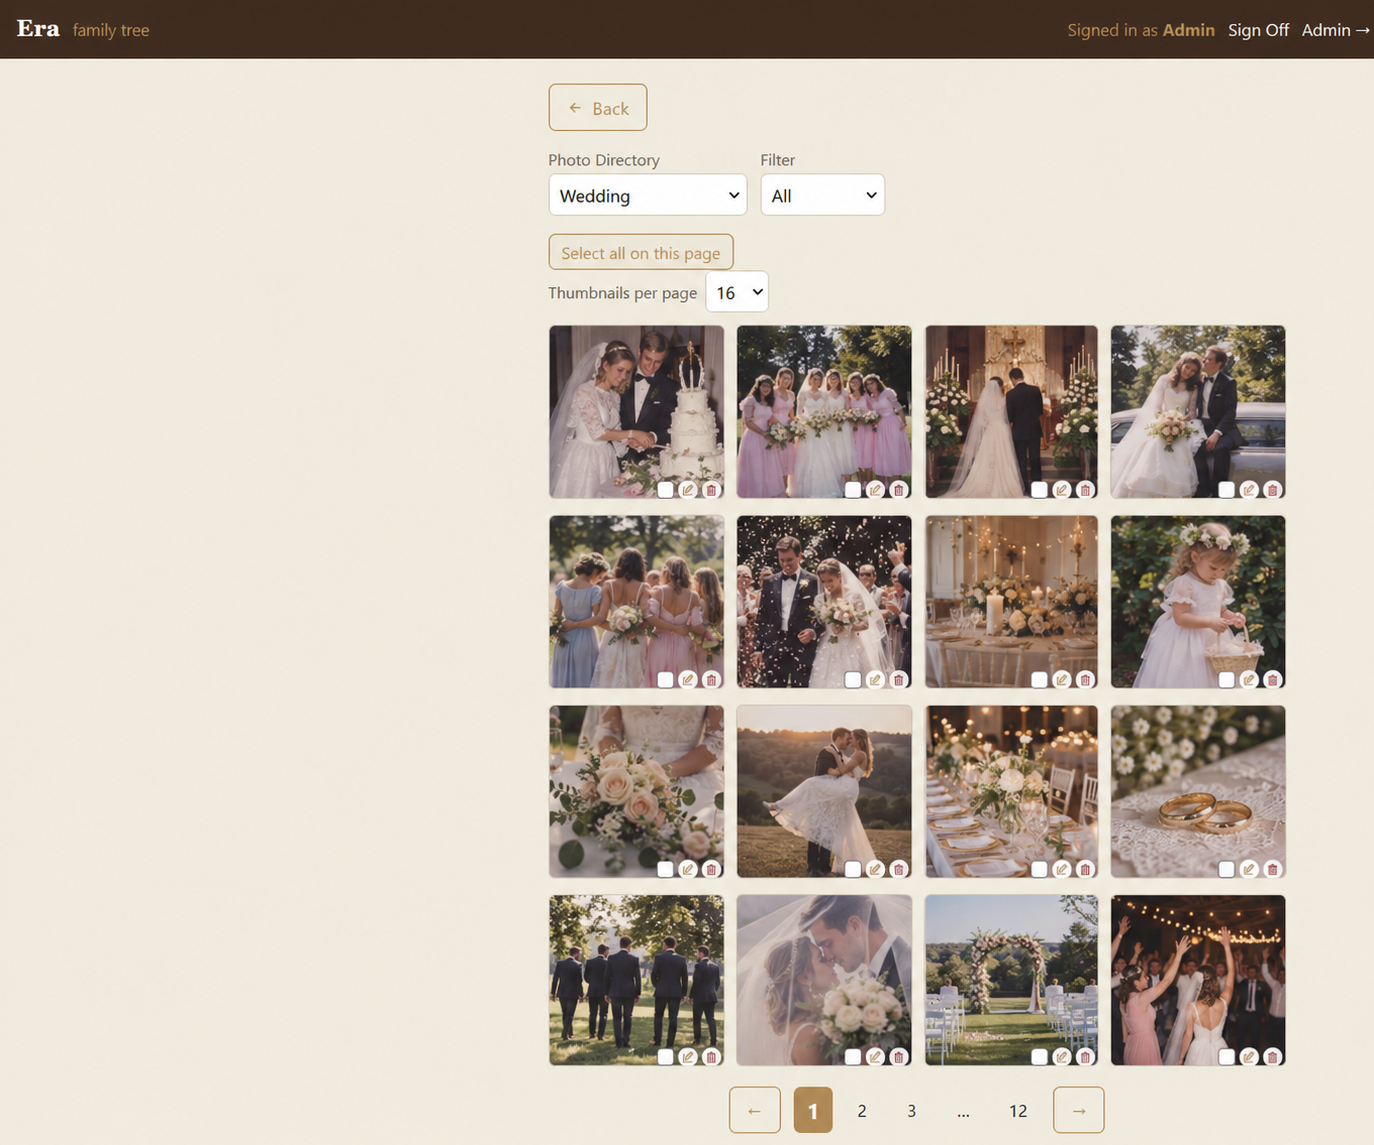This screenshot has height=1145, width=1374.
Task: Delete the sunset couple lift photo
Action: click(899, 870)
